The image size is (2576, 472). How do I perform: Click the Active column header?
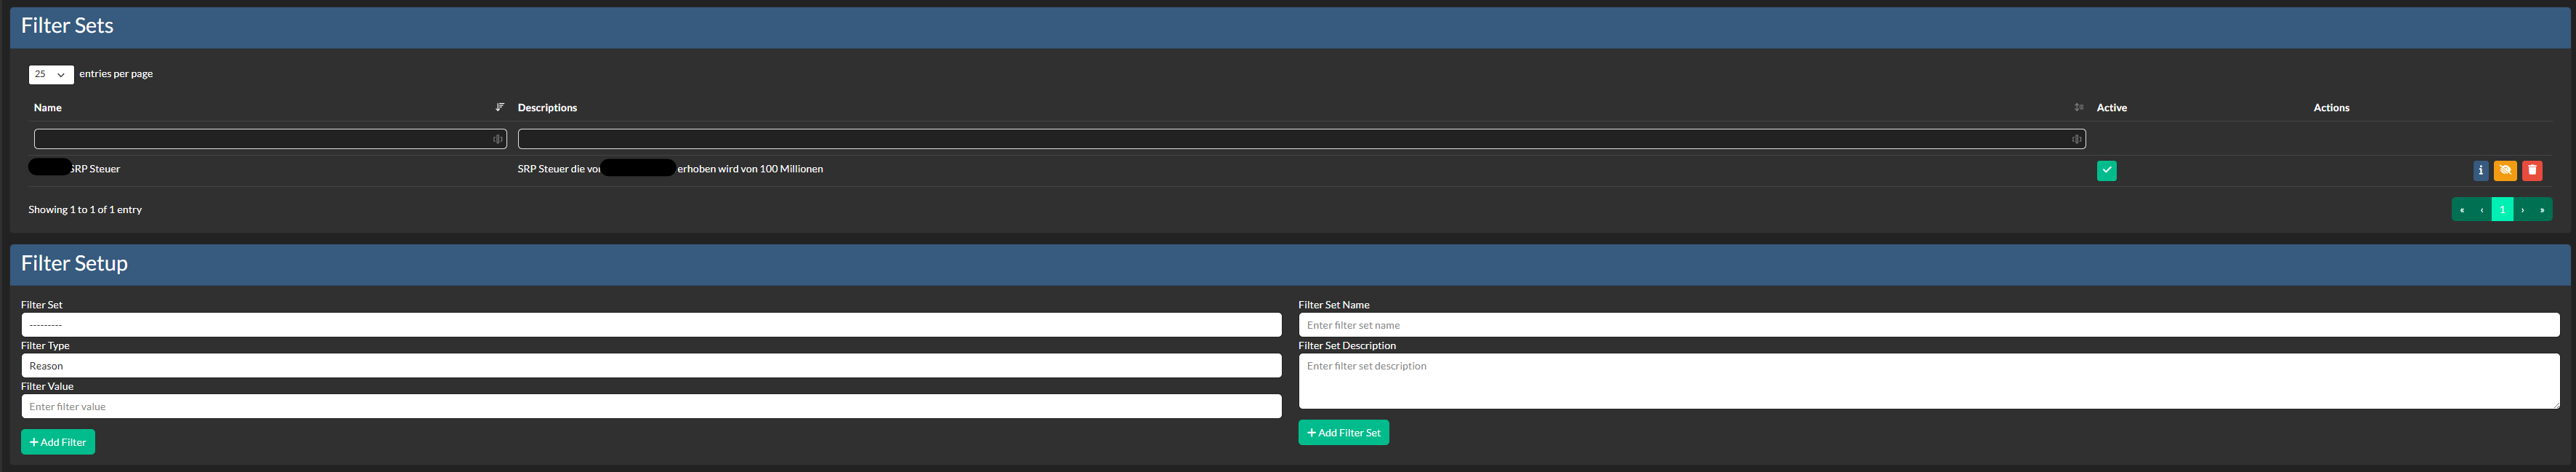(2111, 107)
